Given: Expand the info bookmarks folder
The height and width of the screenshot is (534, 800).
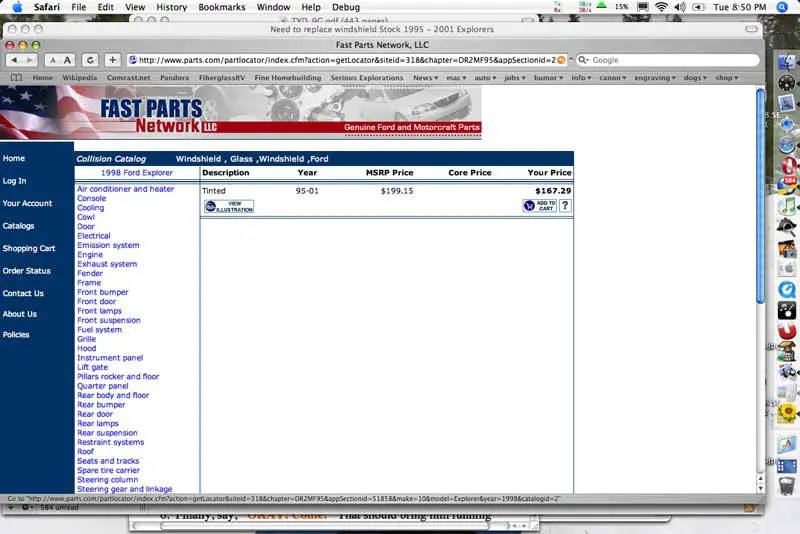Looking at the screenshot, I should pyautogui.click(x=581, y=78).
